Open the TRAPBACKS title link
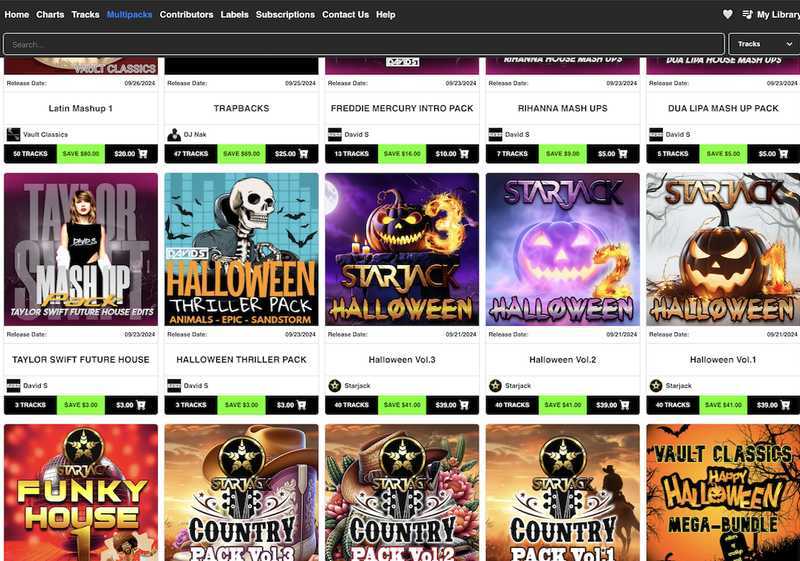Screen dimensions: 800x561 pyautogui.click(x=241, y=108)
